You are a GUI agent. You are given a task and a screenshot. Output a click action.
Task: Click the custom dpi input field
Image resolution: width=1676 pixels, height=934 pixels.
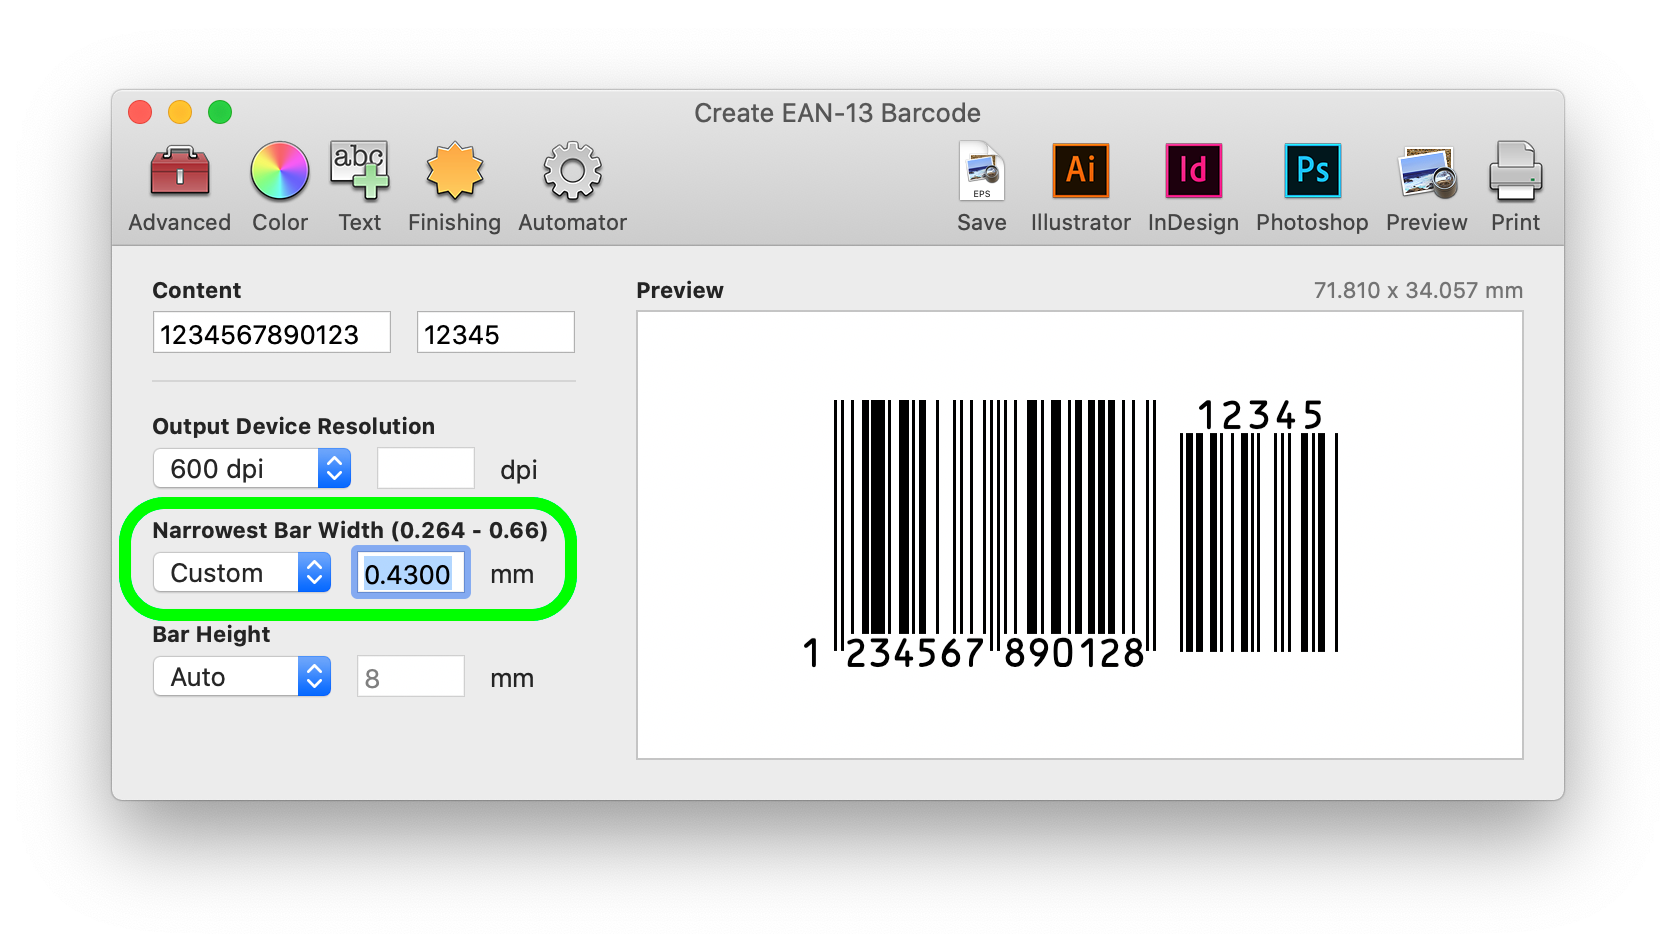425,468
